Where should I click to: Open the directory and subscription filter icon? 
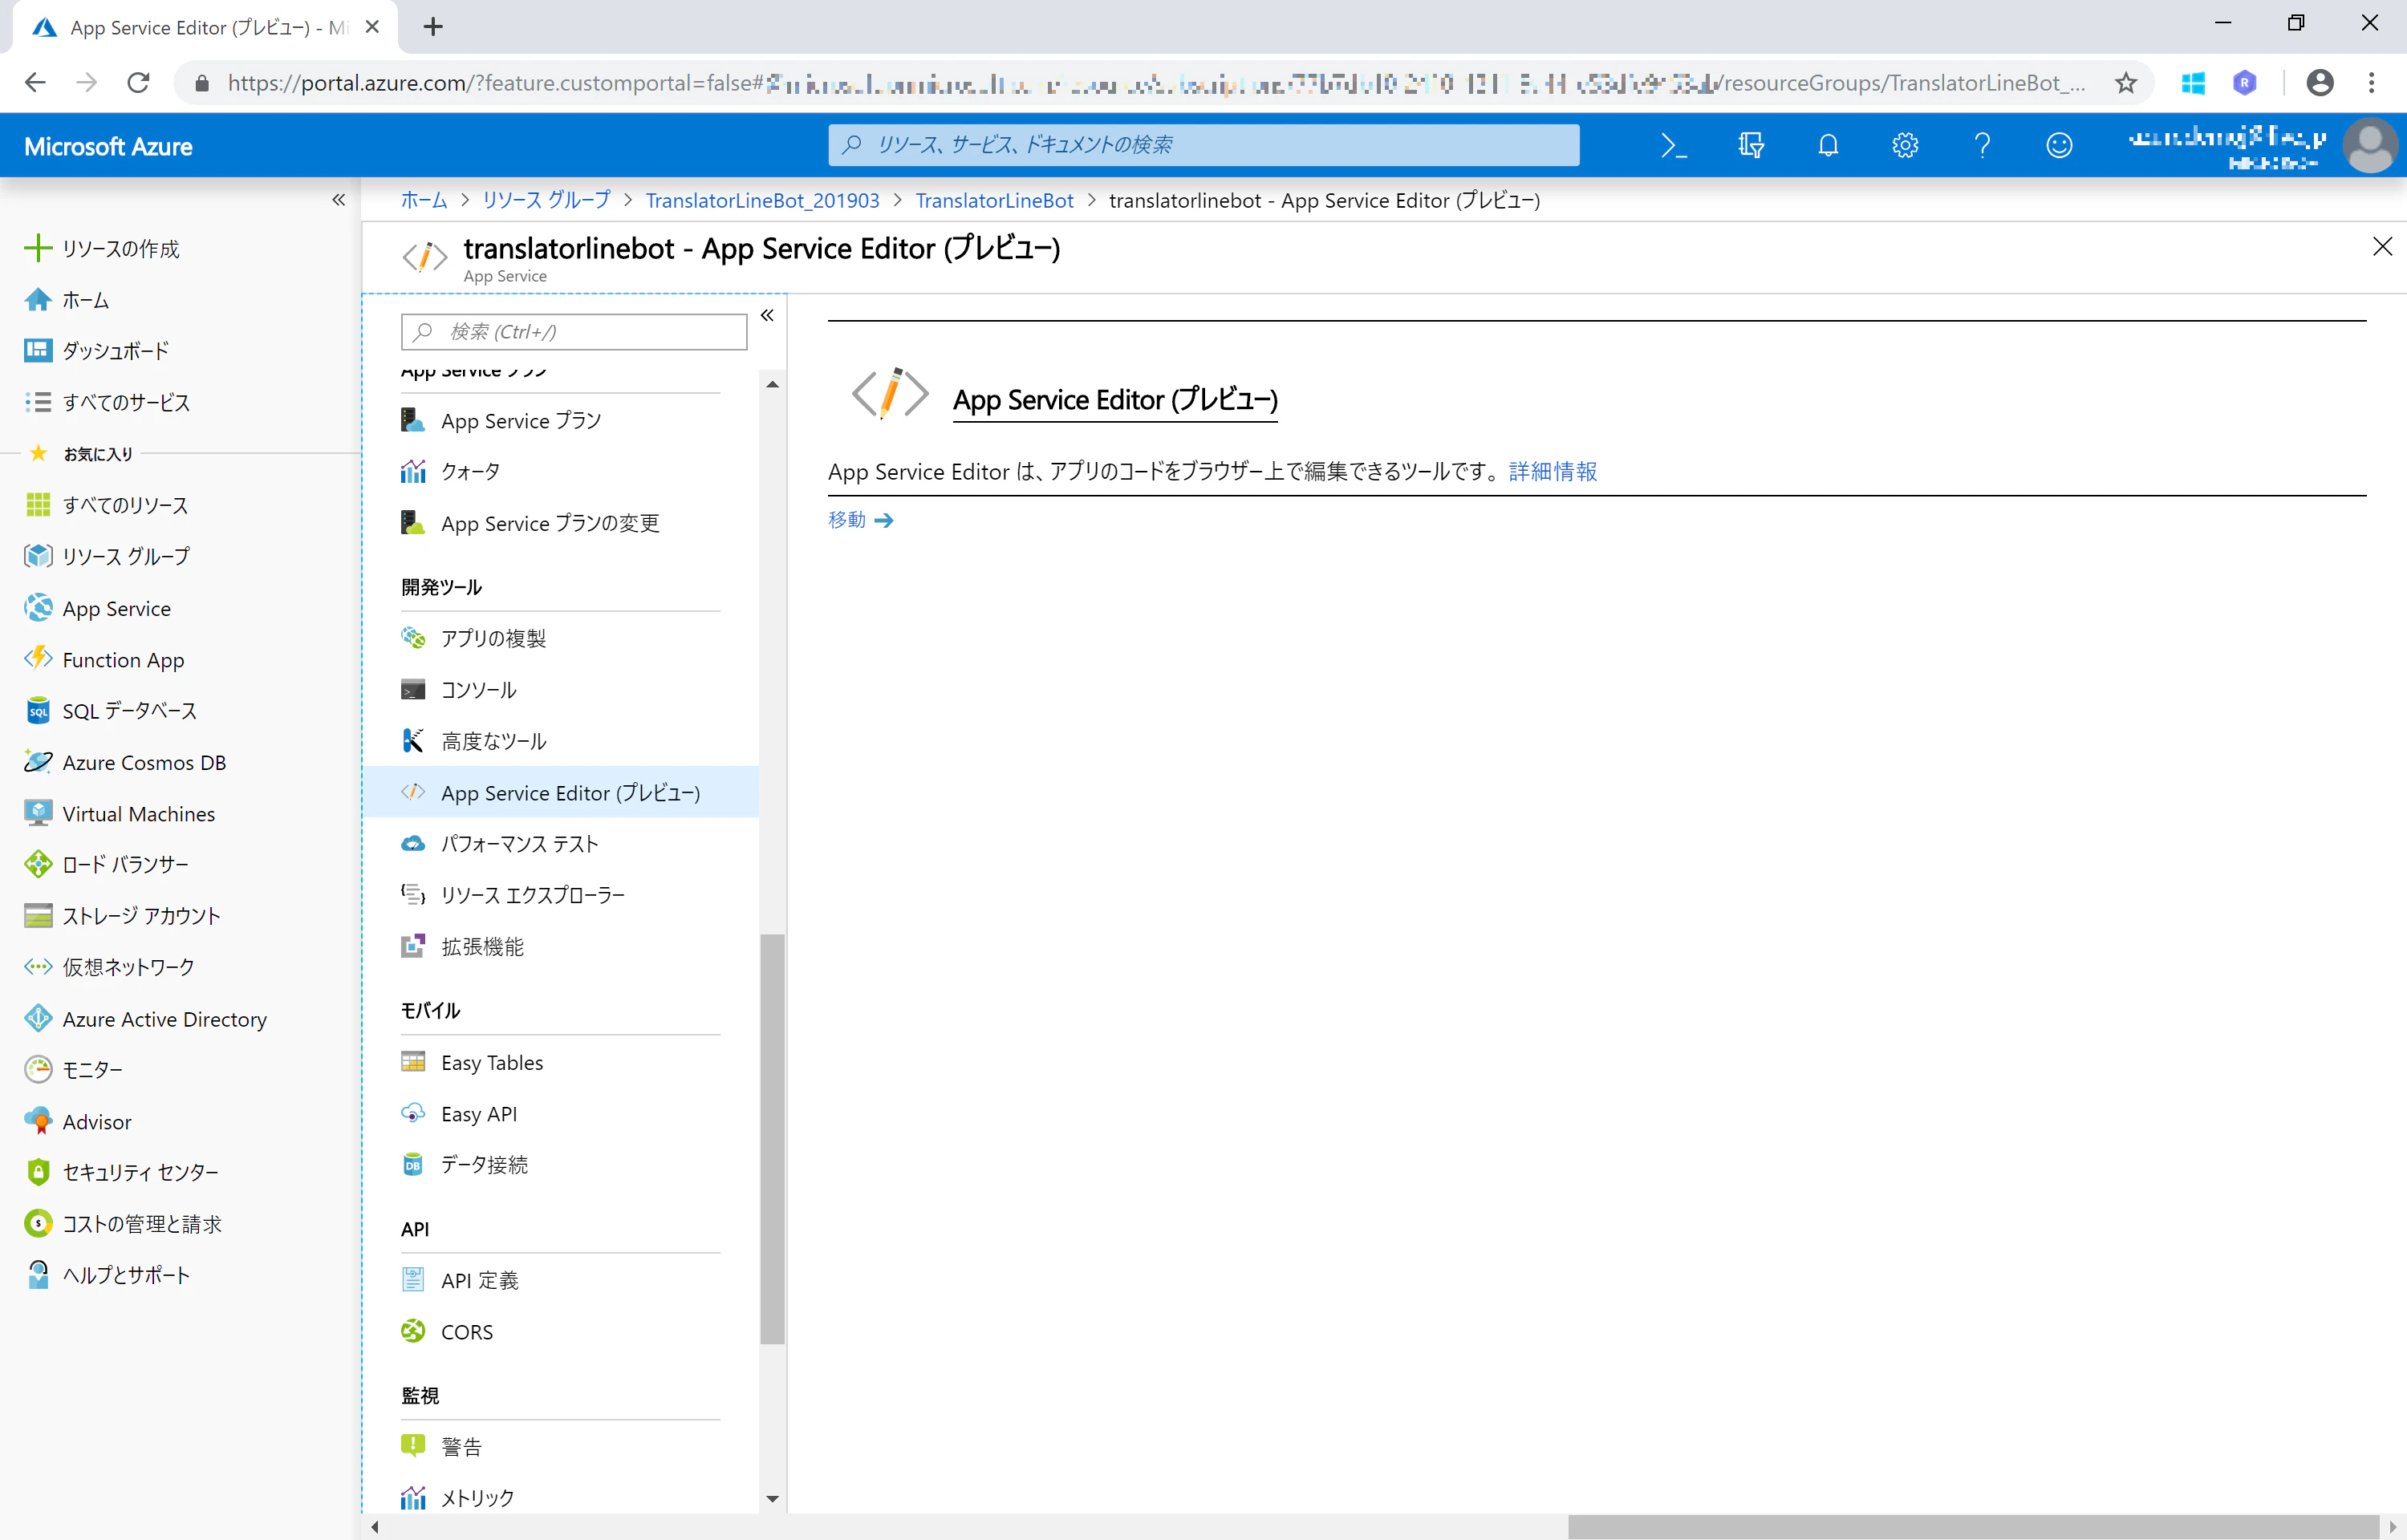click(1750, 145)
